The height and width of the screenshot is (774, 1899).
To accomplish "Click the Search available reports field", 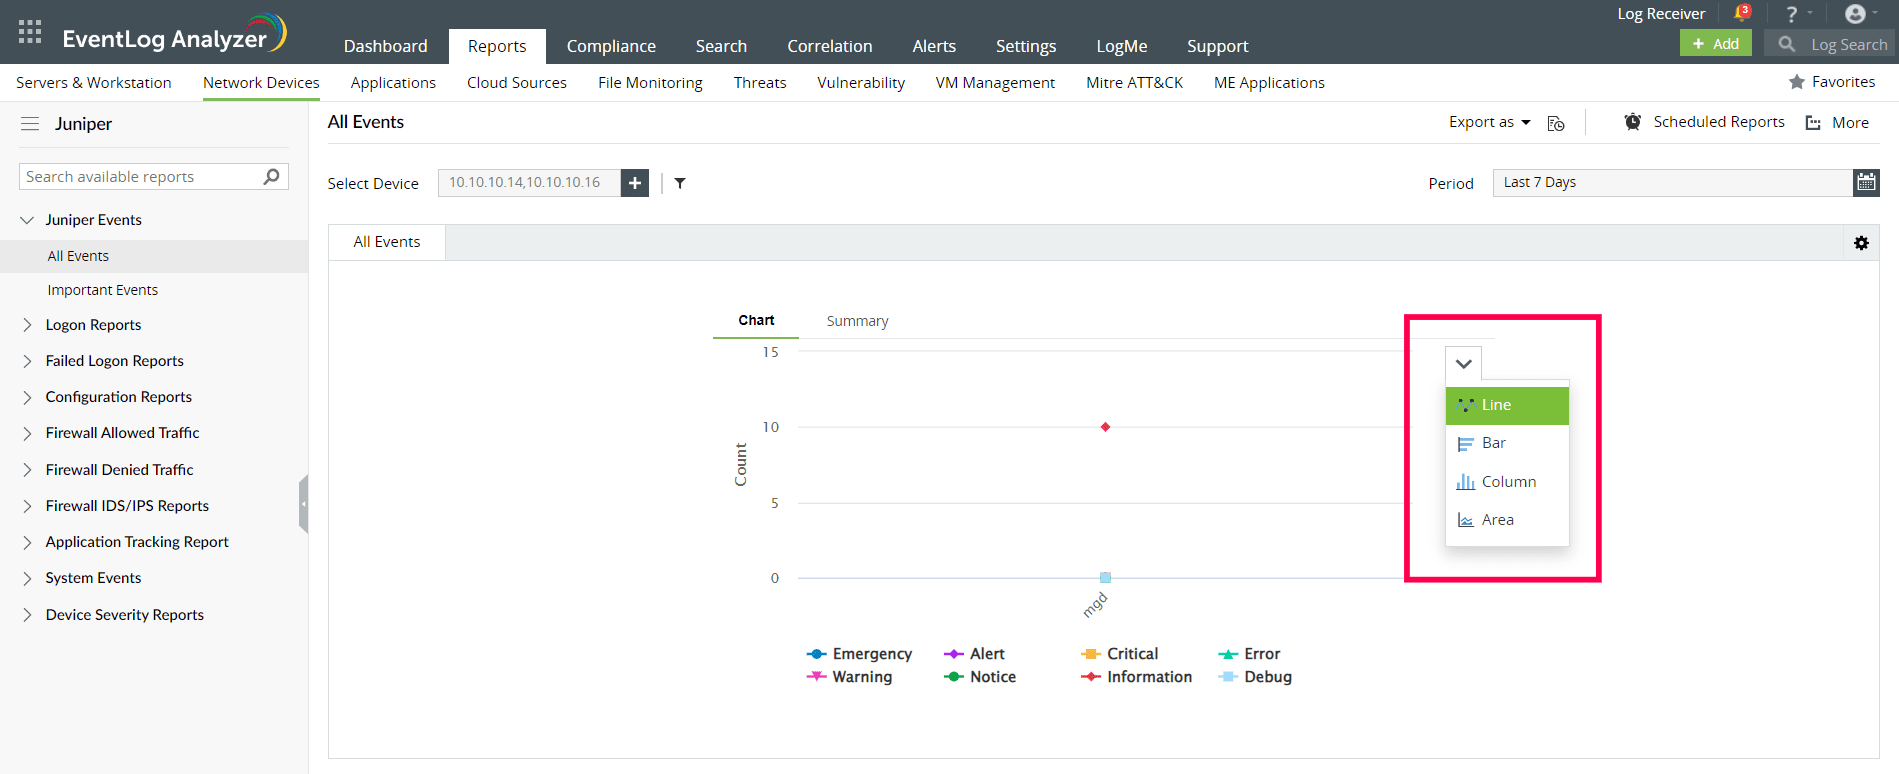I will click(140, 177).
